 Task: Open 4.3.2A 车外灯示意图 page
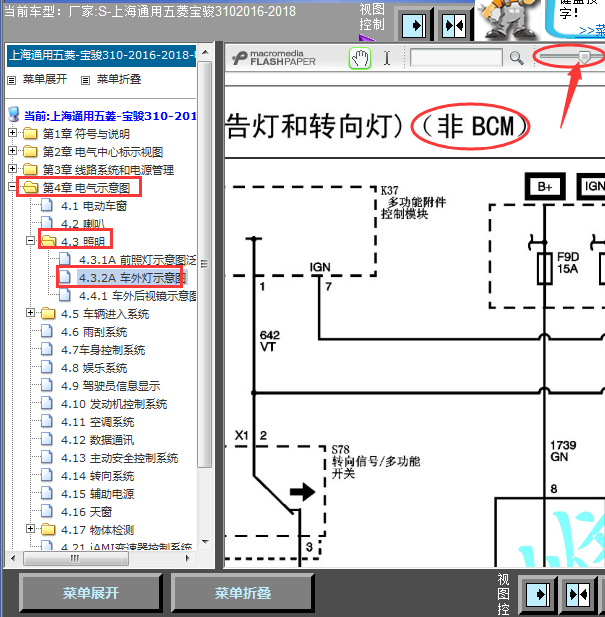click(132, 278)
